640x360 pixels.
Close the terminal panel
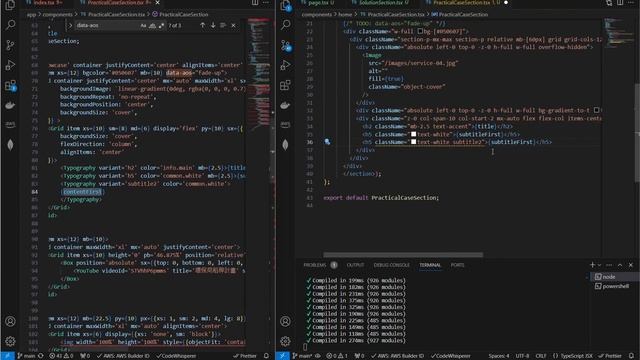[x=631, y=265]
